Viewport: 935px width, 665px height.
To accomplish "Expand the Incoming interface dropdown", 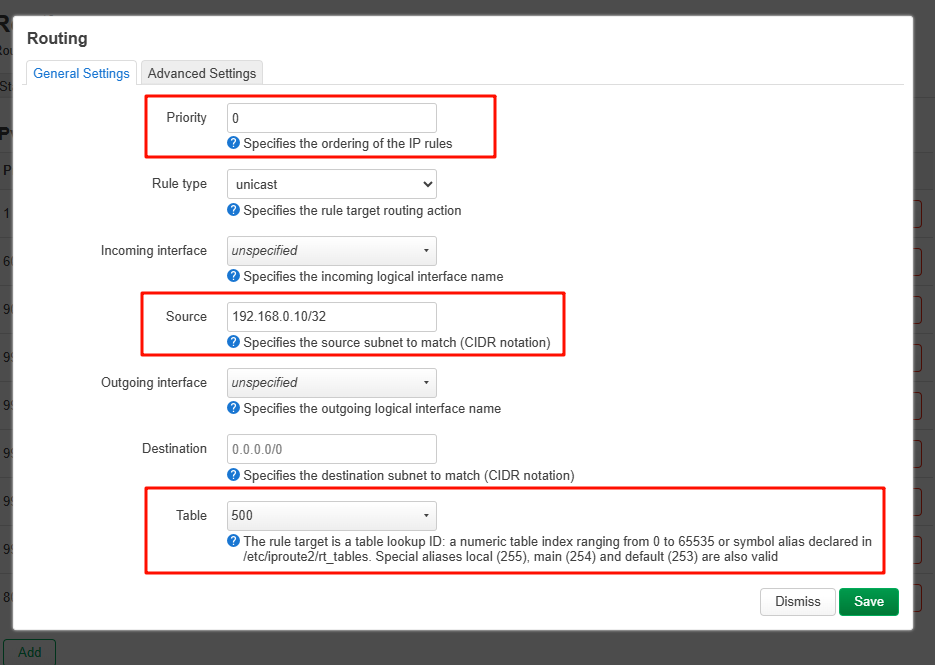I will [331, 250].
